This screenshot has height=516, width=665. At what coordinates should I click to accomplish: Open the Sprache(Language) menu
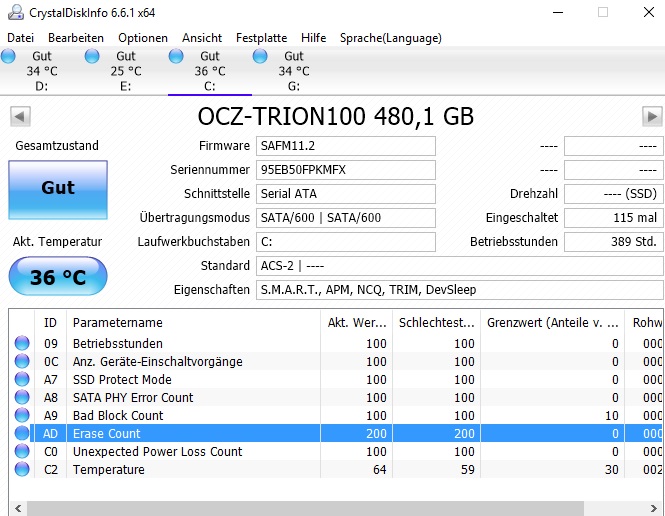pos(391,38)
